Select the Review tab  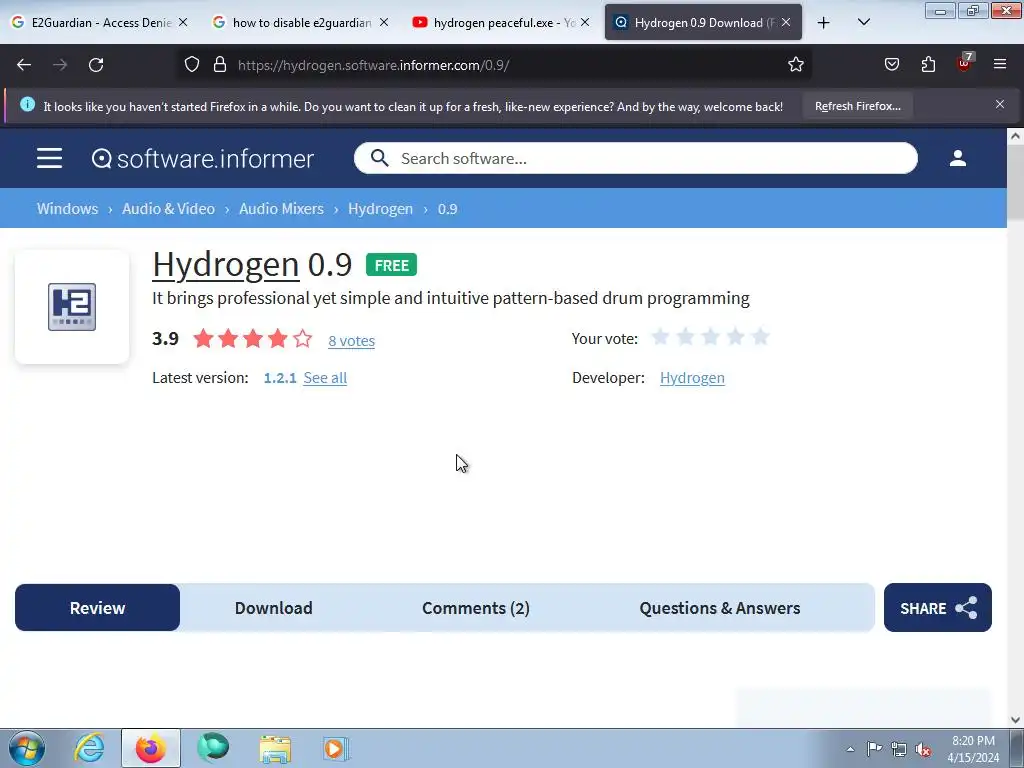coord(97,608)
